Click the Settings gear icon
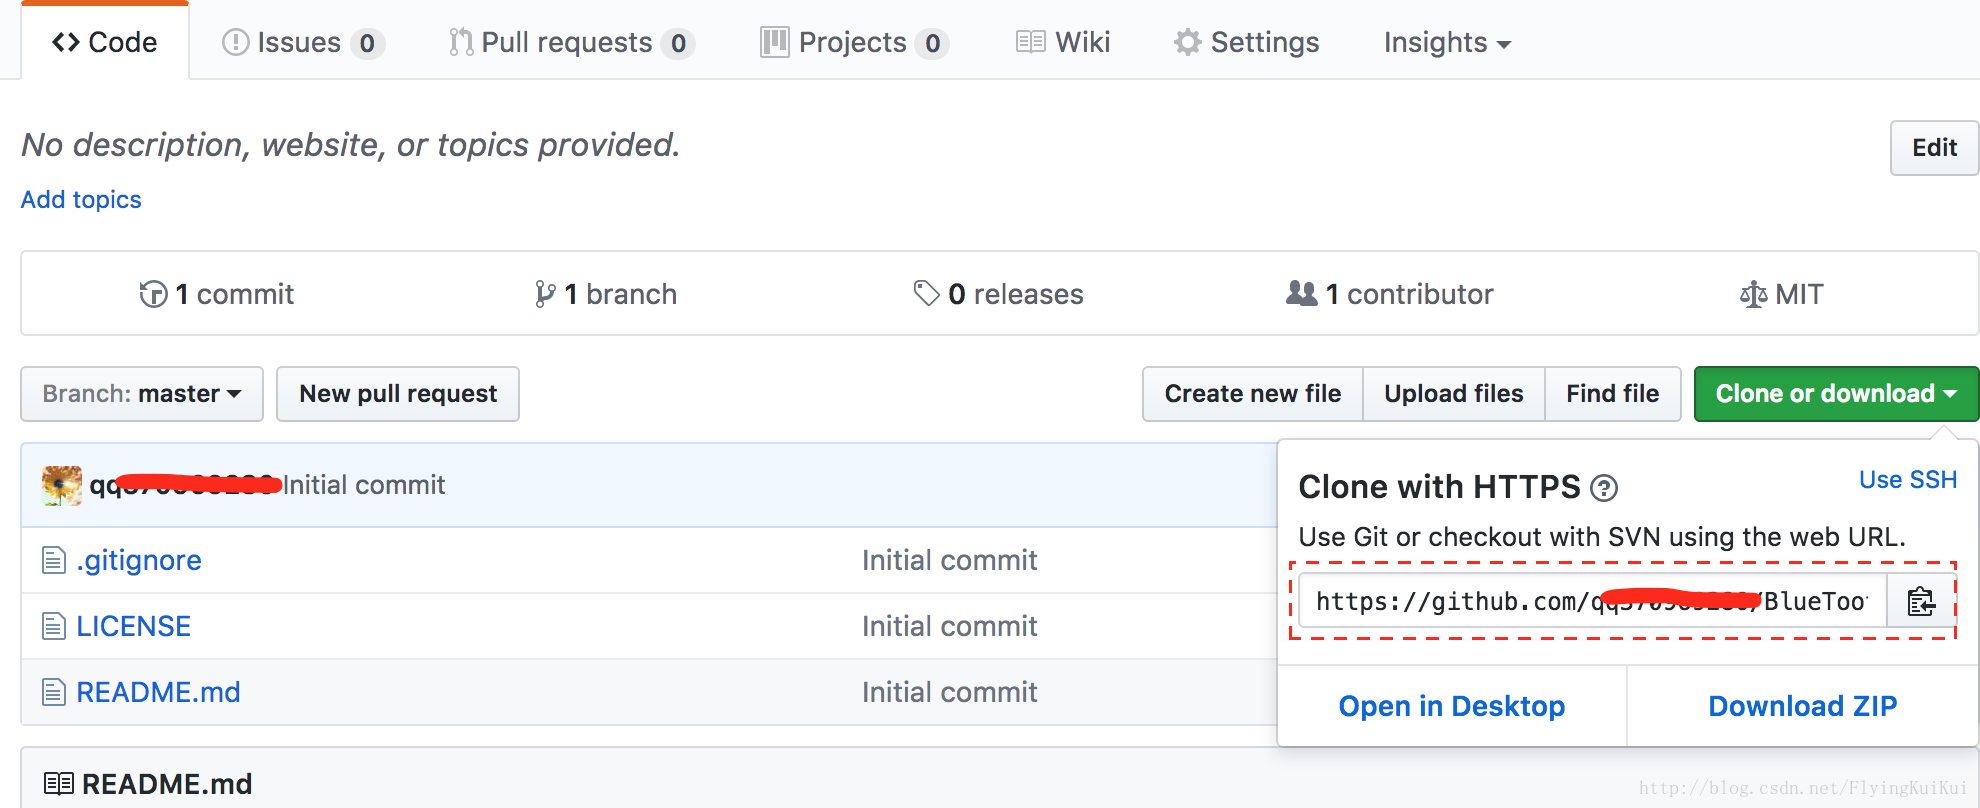The height and width of the screenshot is (808, 1980). click(x=1188, y=42)
